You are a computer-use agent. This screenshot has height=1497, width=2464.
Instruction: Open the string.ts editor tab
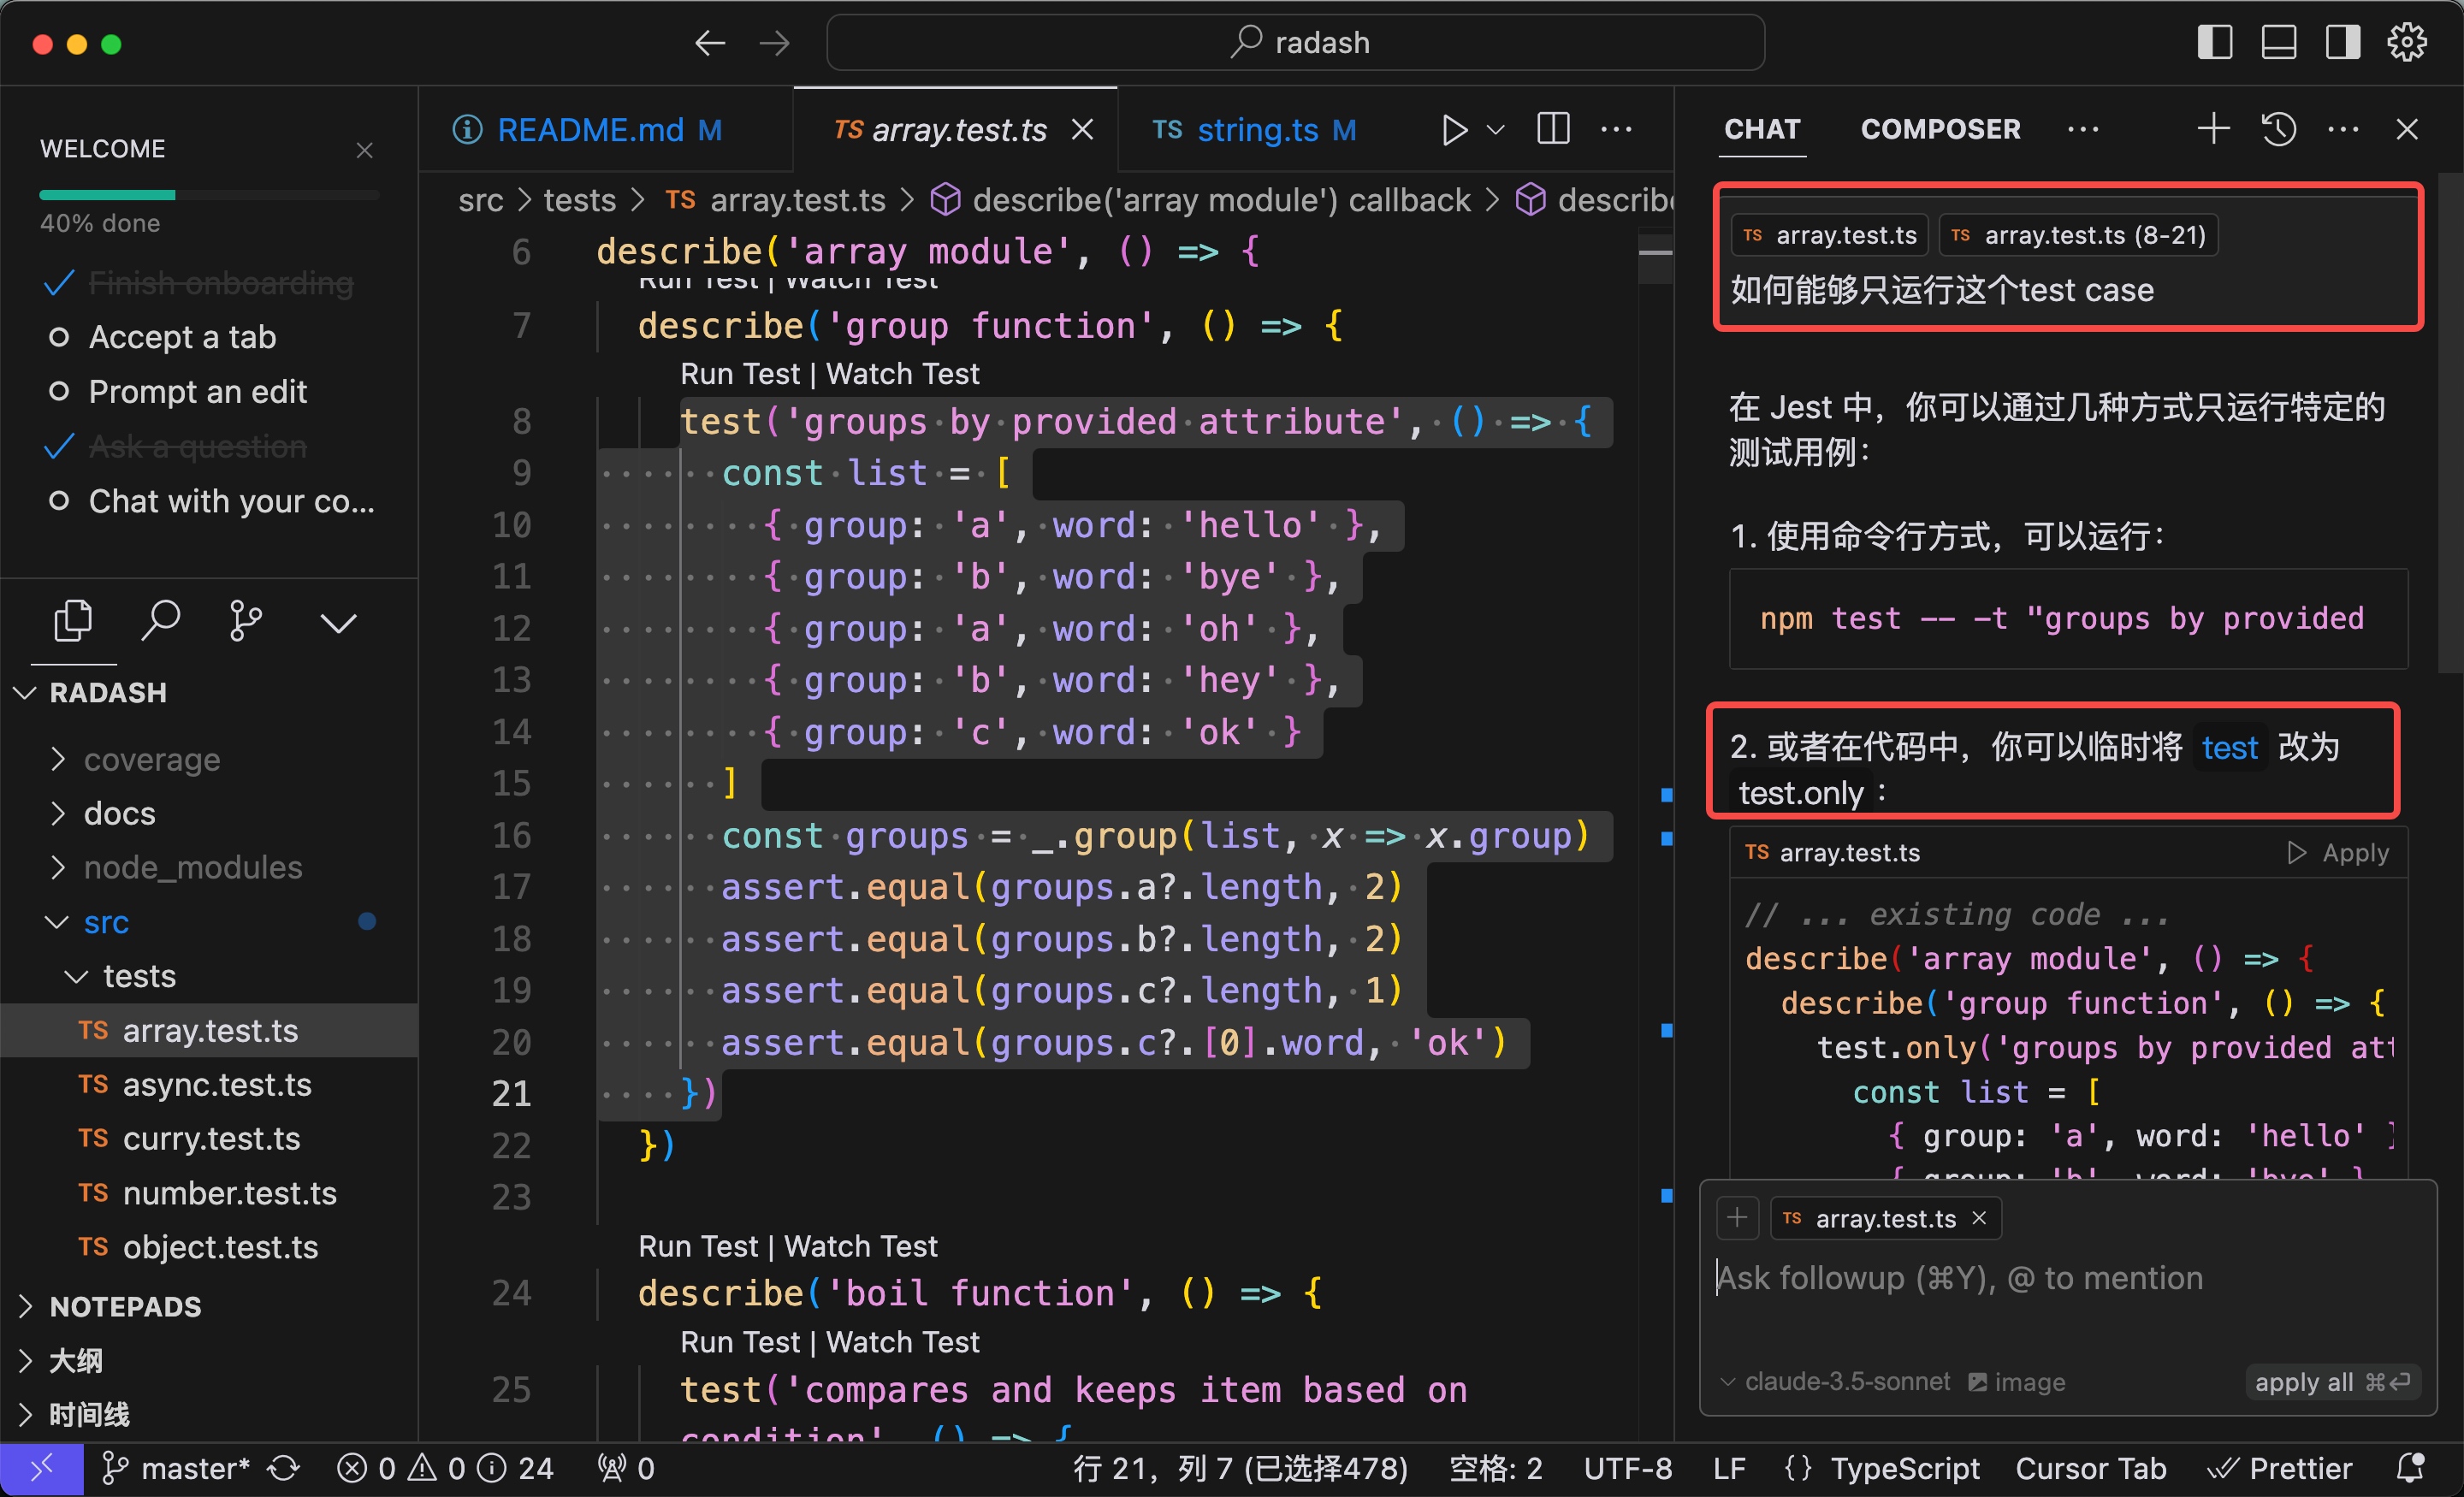pyautogui.click(x=1256, y=130)
